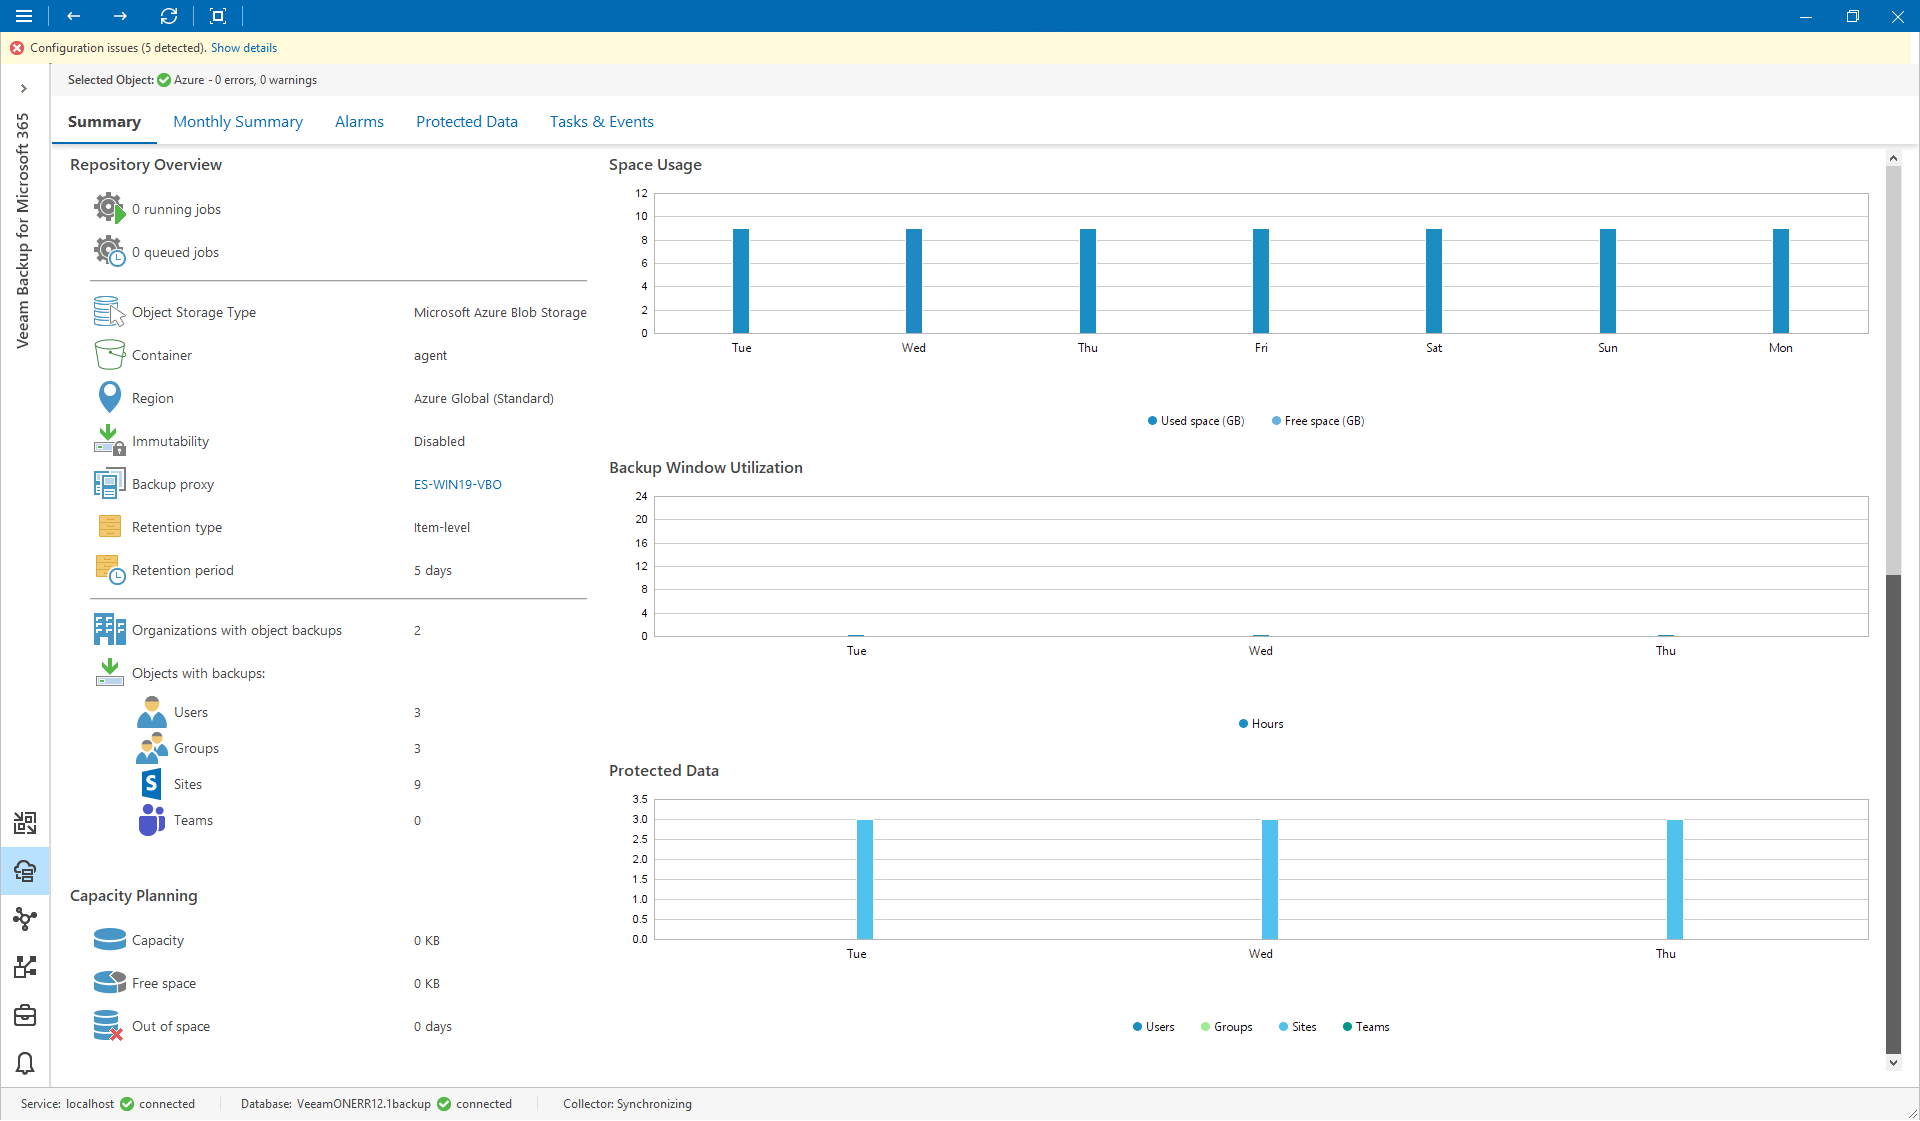Click the flowchart diagram icon in the sidebar

point(24,966)
